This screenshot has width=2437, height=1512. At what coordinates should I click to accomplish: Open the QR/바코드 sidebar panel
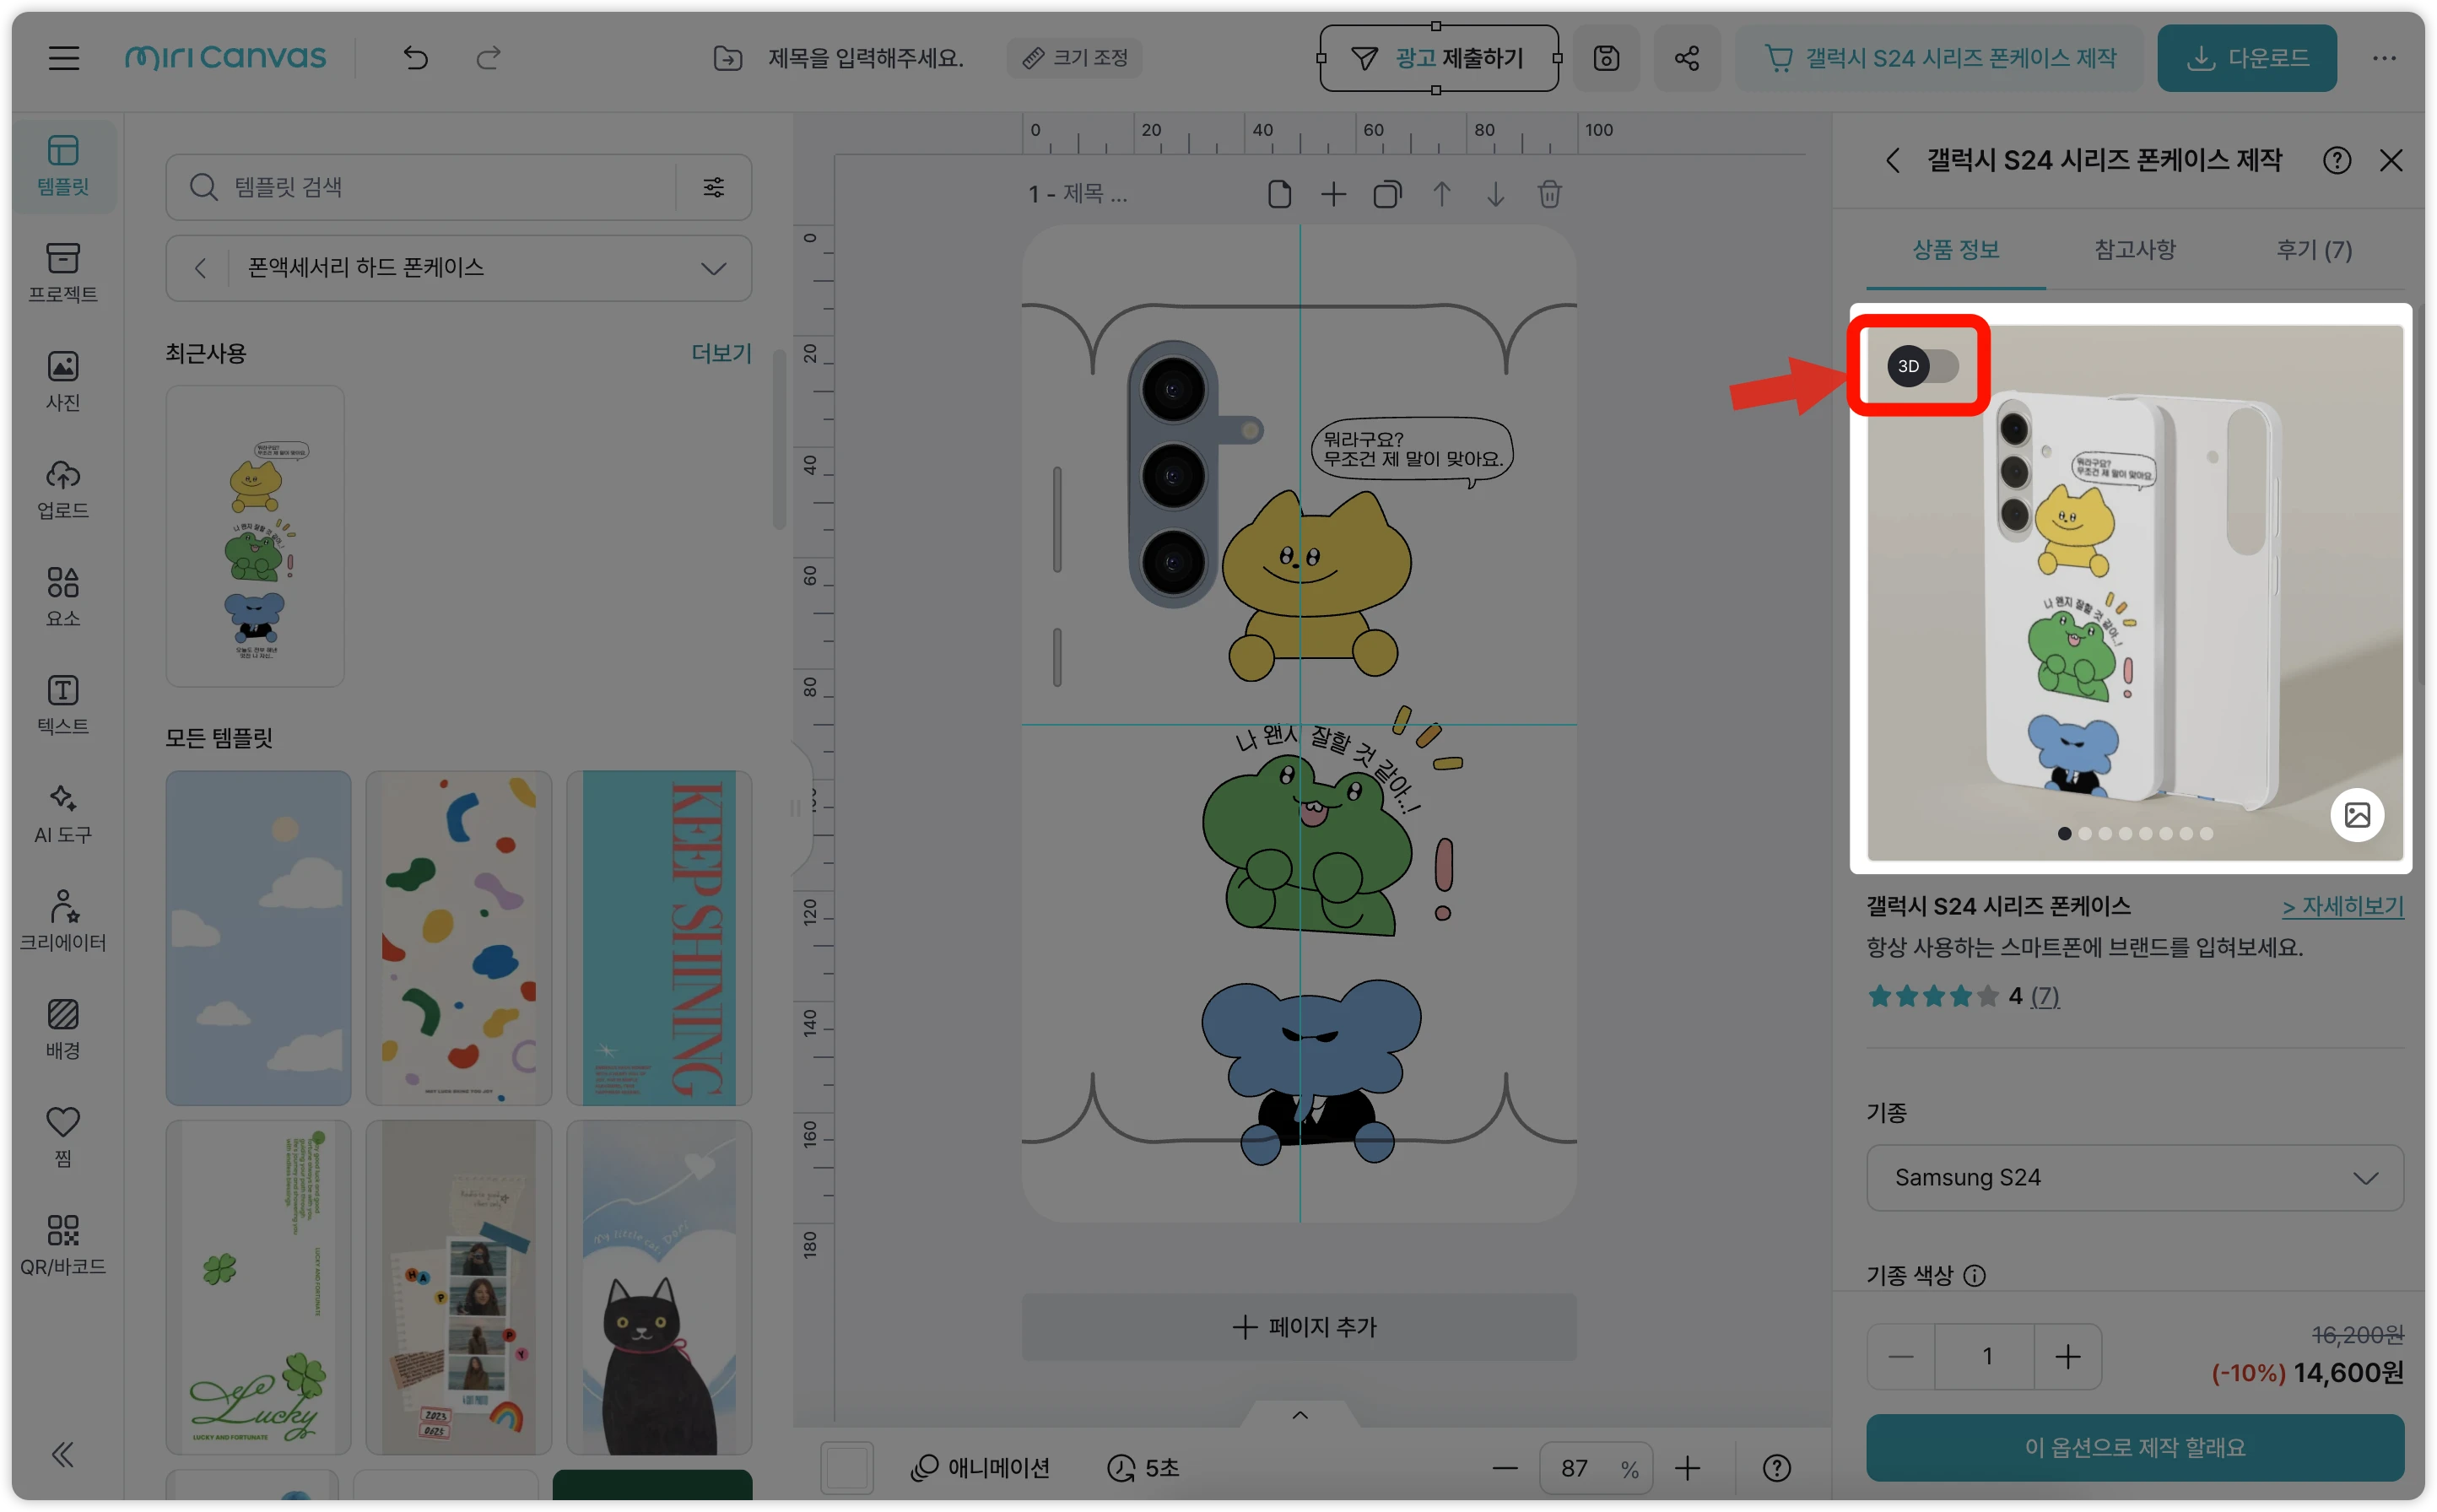(63, 1244)
